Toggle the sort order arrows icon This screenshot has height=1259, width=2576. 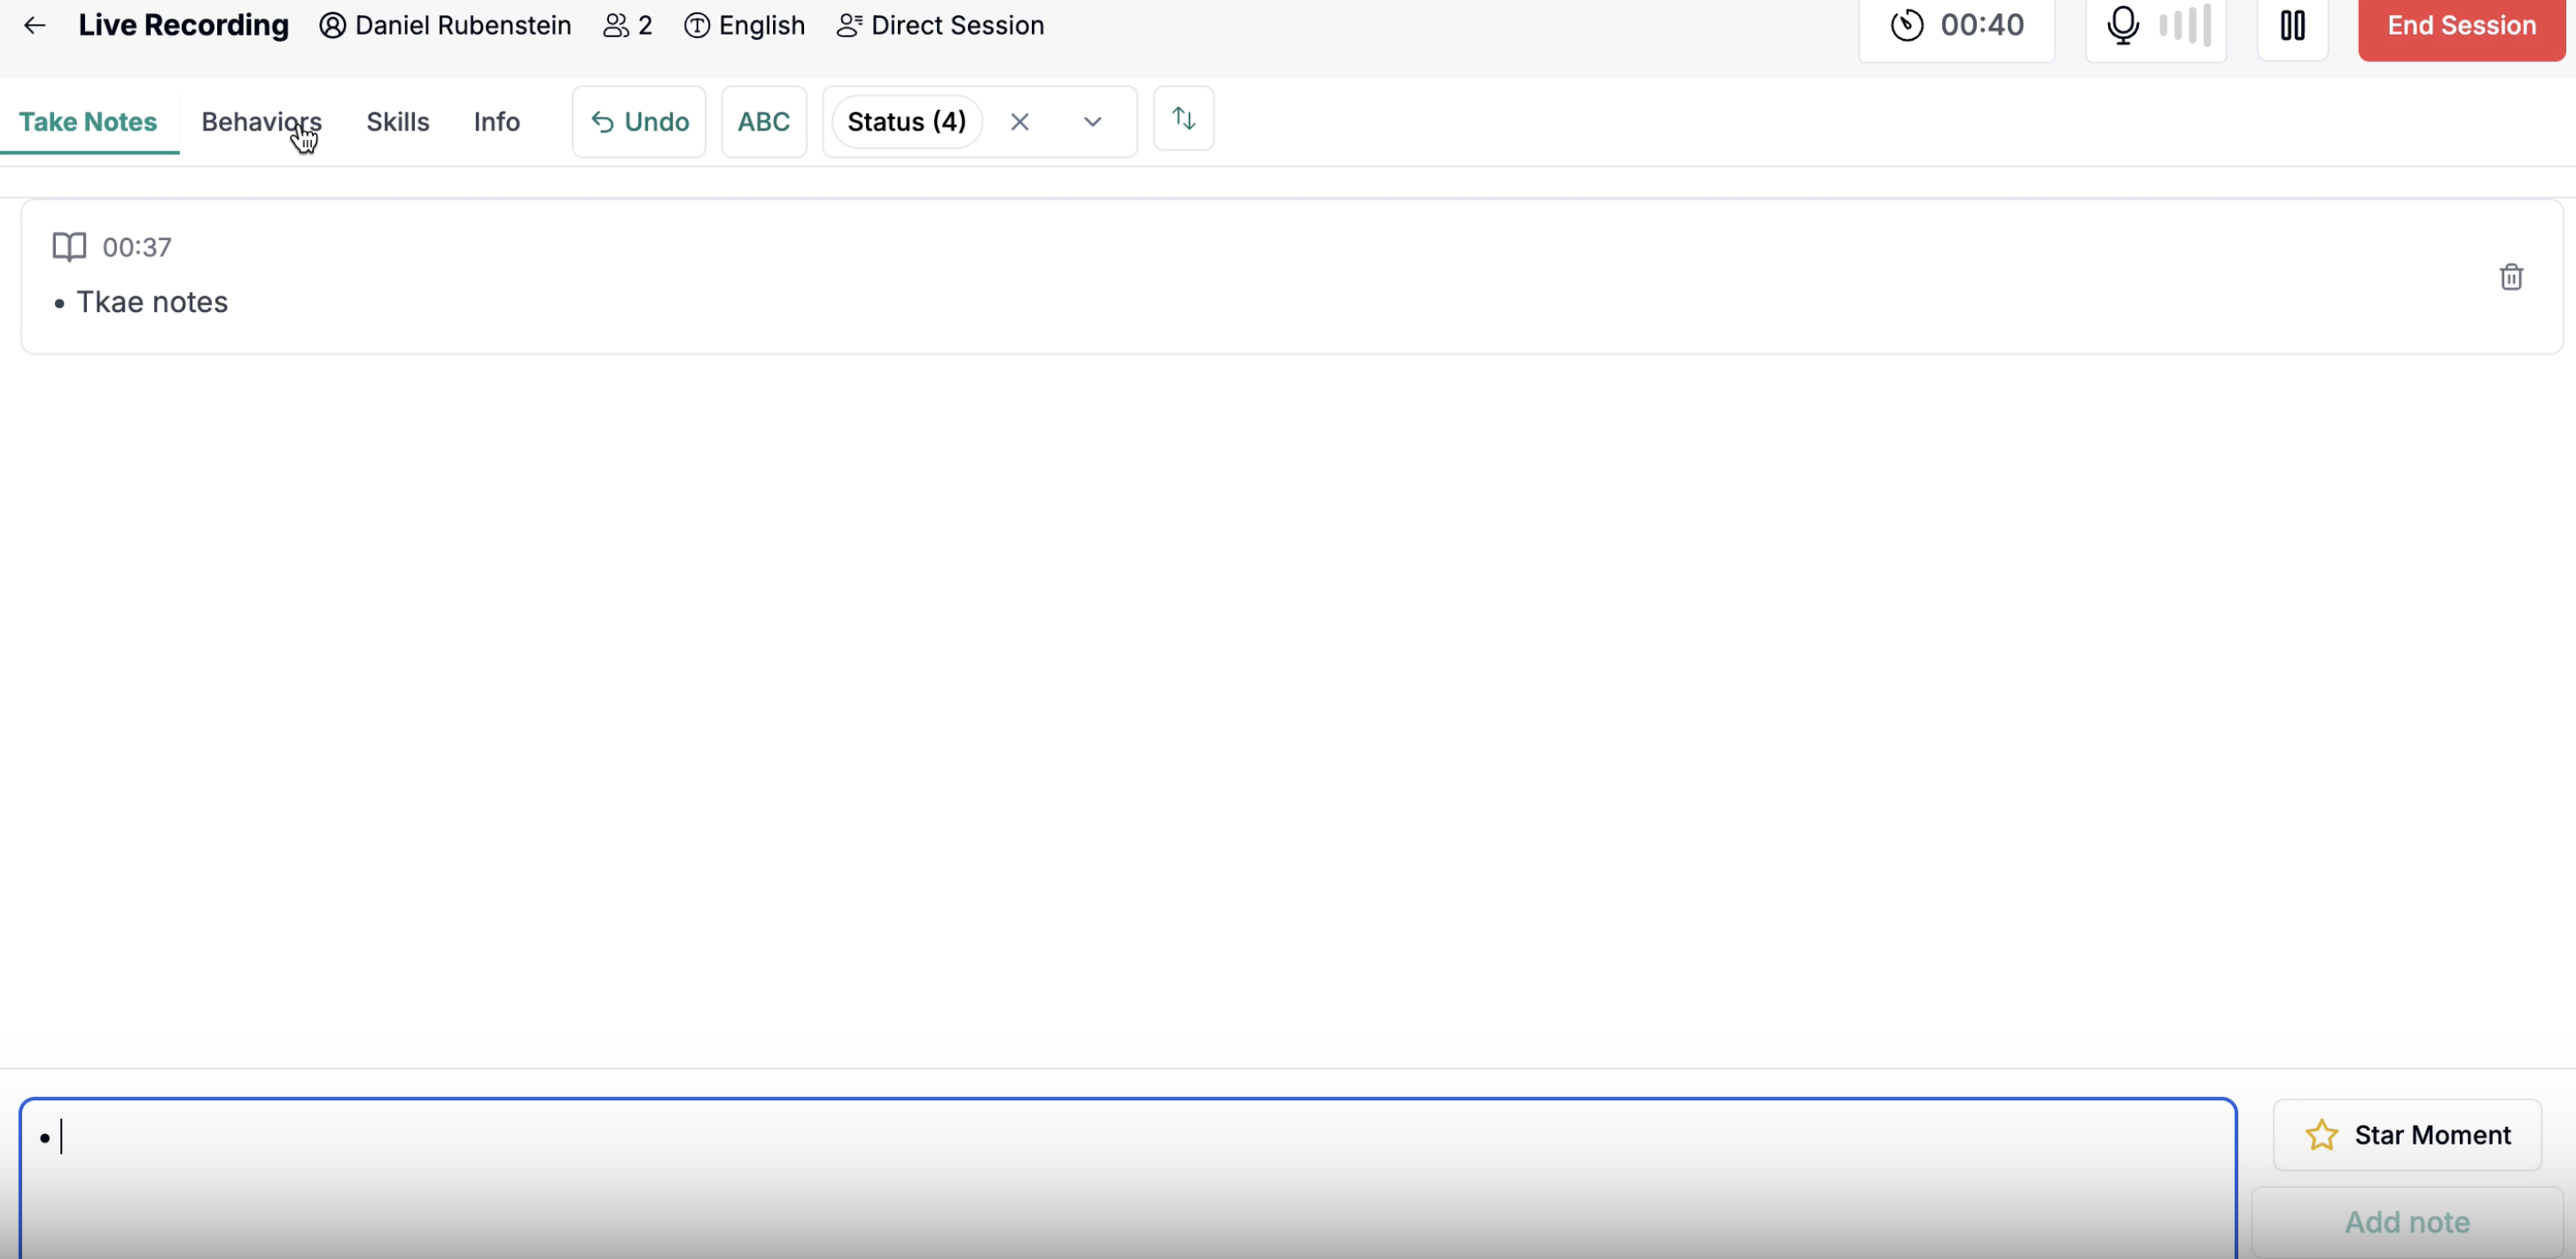pyautogui.click(x=1184, y=119)
